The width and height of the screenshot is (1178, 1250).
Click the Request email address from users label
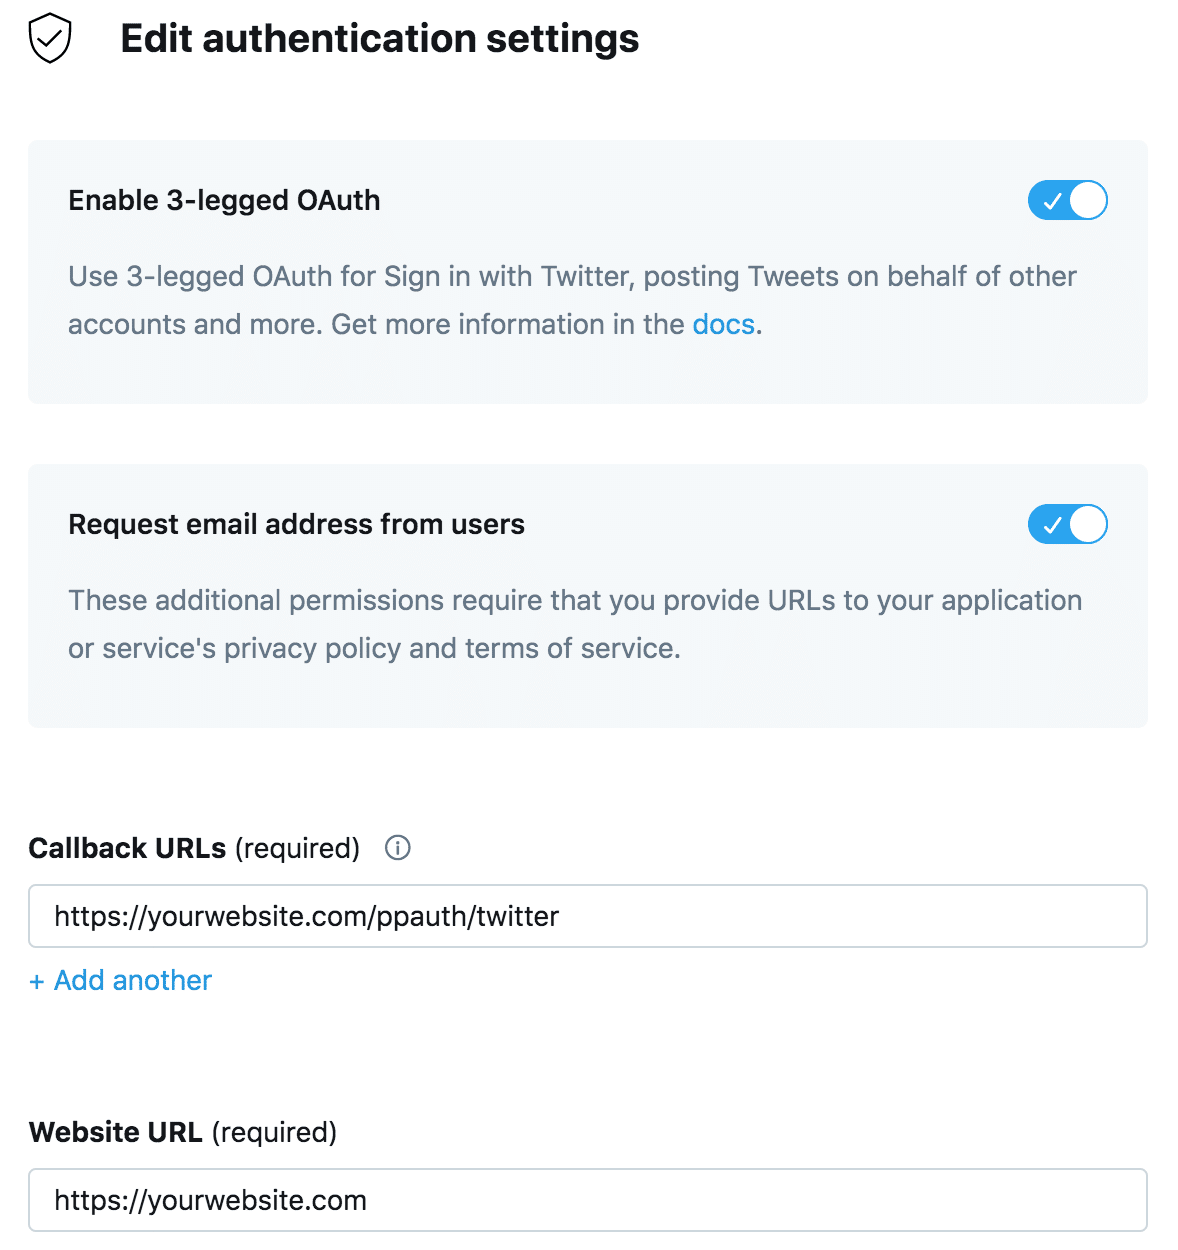(296, 524)
